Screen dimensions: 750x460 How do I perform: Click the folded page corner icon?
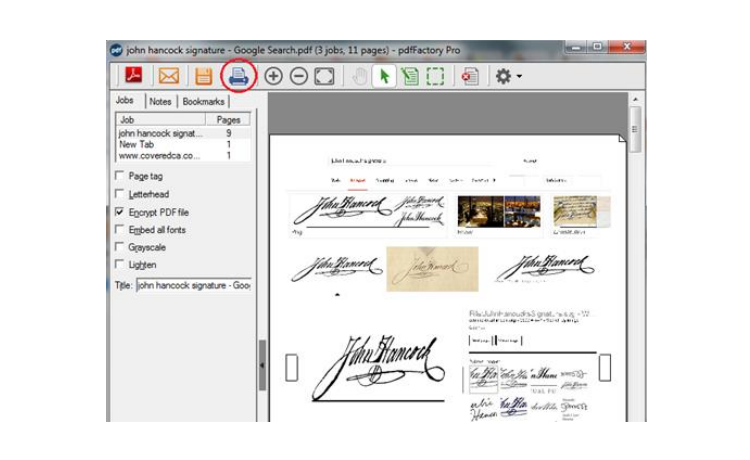(621, 138)
